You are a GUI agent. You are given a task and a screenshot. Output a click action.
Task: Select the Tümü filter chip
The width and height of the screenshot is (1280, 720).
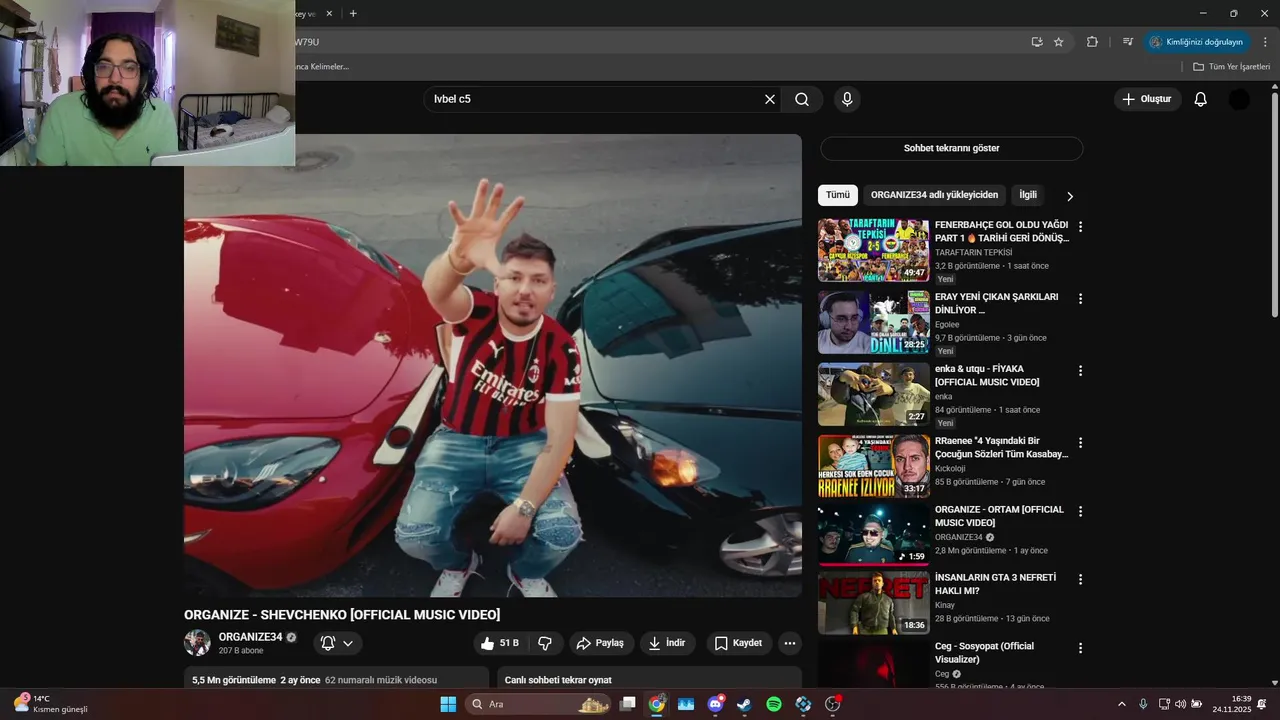[837, 195]
